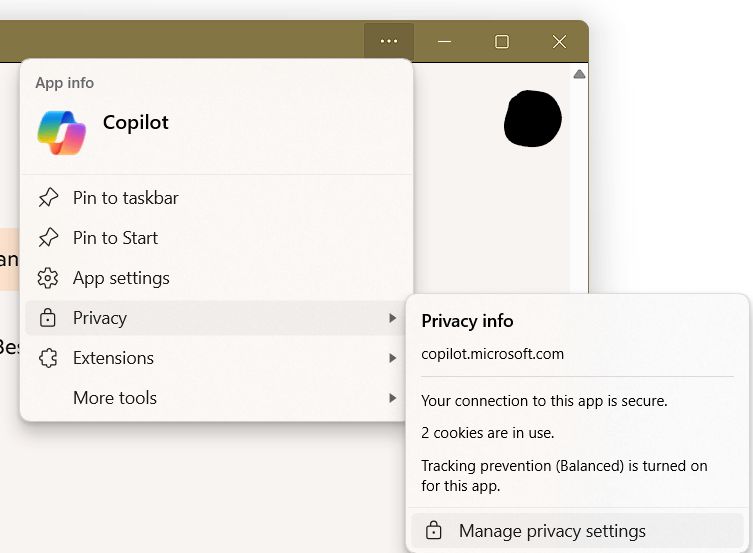This screenshot has height=553, width=753.
Task: Minimize the Copilot window
Action: click(445, 42)
